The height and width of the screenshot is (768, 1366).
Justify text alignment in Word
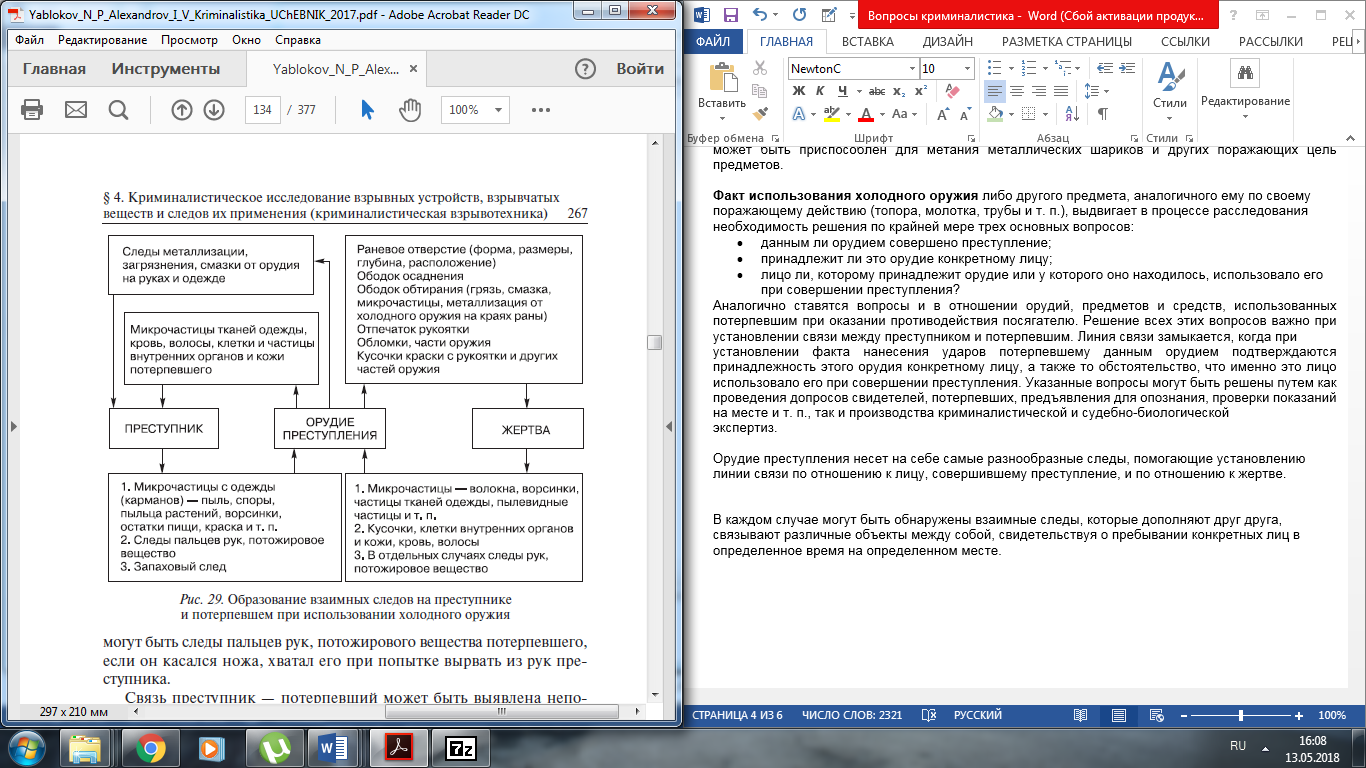(x=1061, y=91)
